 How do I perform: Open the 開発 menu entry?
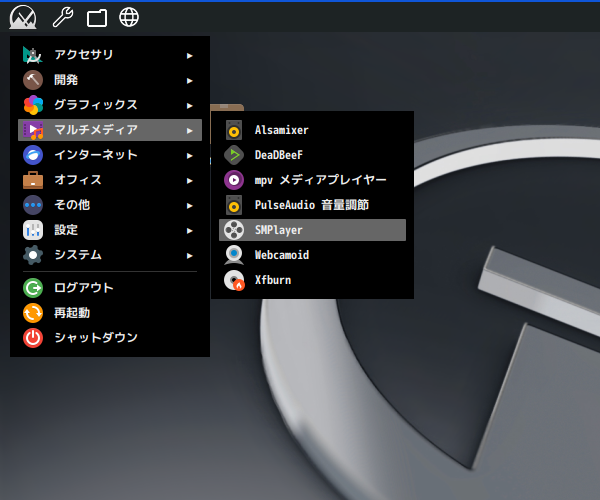pyautogui.click(x=110, y=80)
